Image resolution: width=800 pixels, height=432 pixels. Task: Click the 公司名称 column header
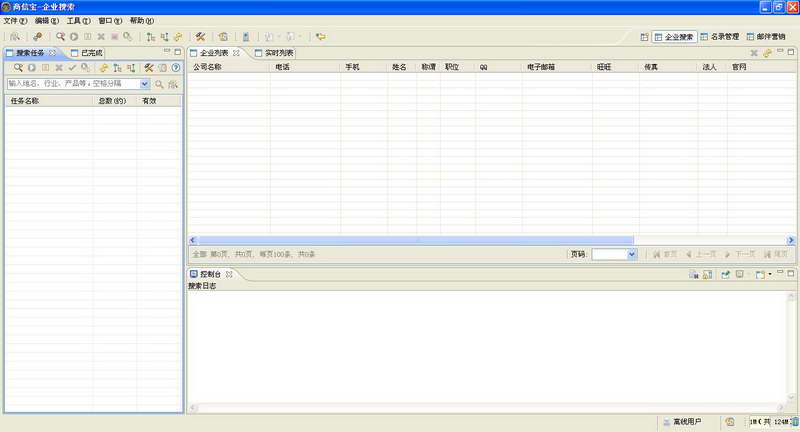(x=229, y=67)
